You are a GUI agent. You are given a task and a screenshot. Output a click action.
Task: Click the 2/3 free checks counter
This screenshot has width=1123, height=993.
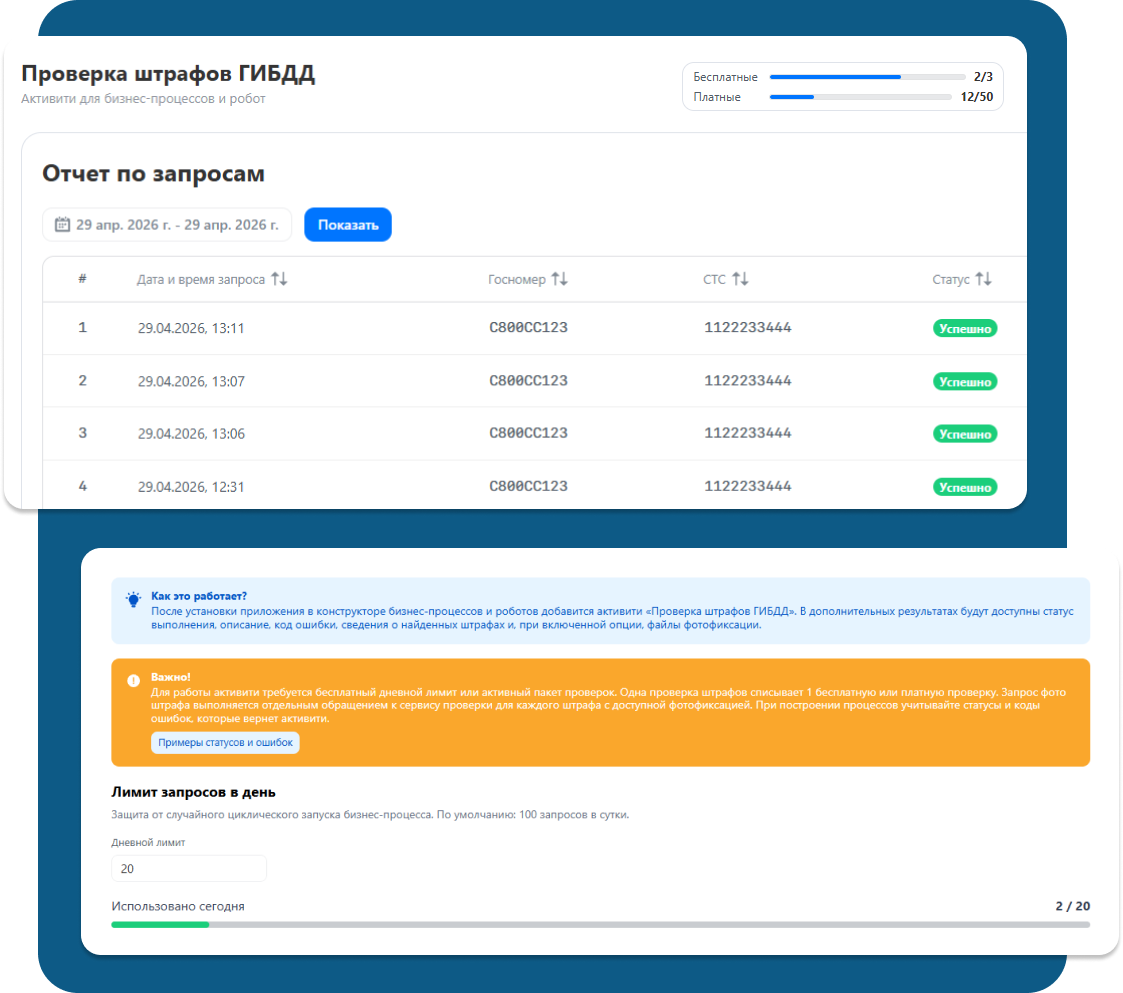point(983,77)
